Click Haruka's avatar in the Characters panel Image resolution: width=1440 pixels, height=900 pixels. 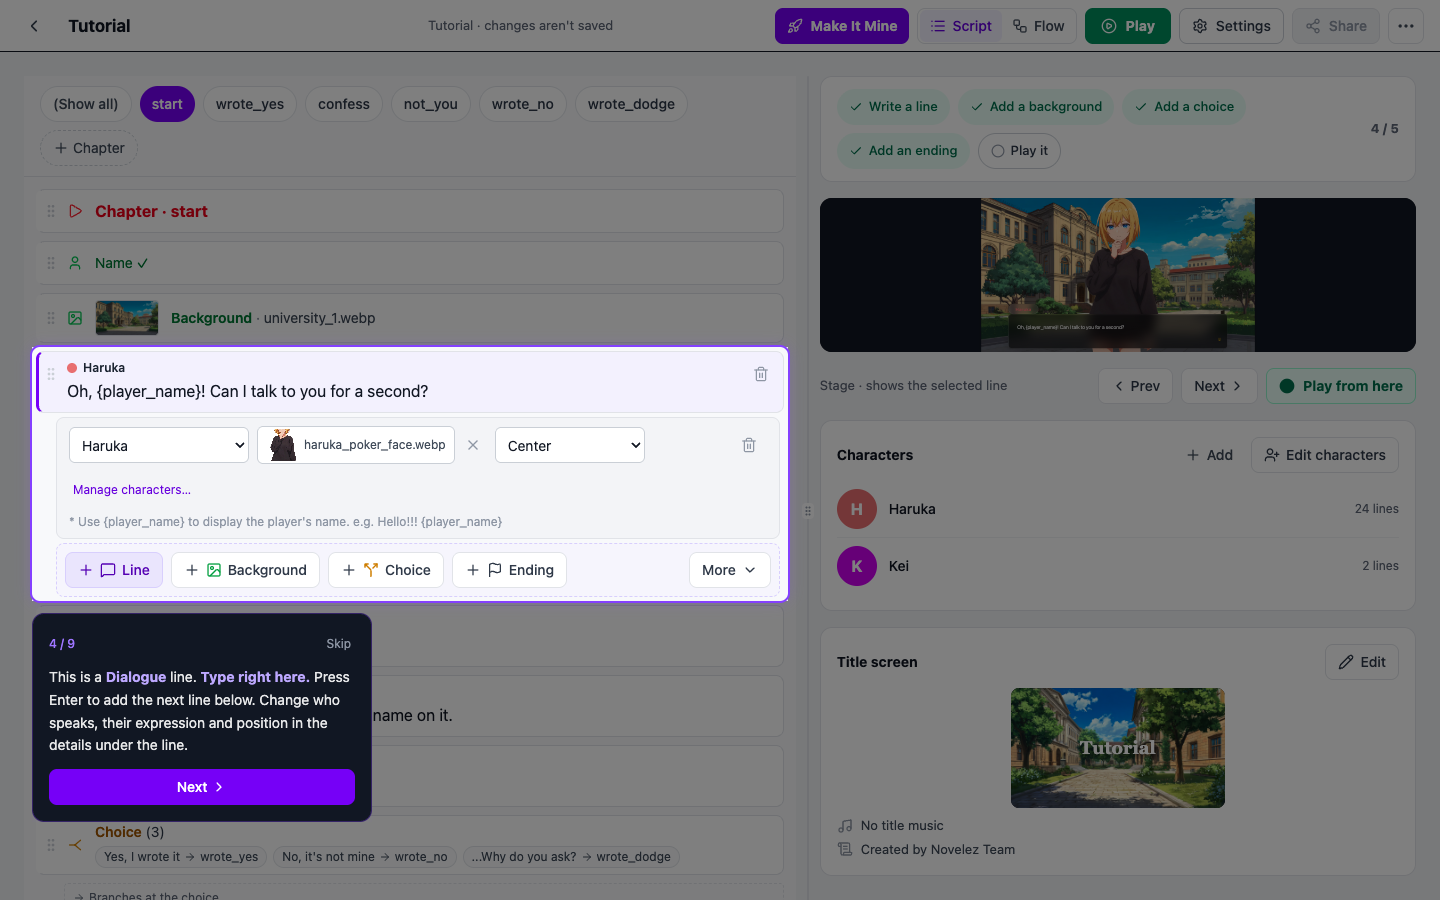tap(857, 509)
